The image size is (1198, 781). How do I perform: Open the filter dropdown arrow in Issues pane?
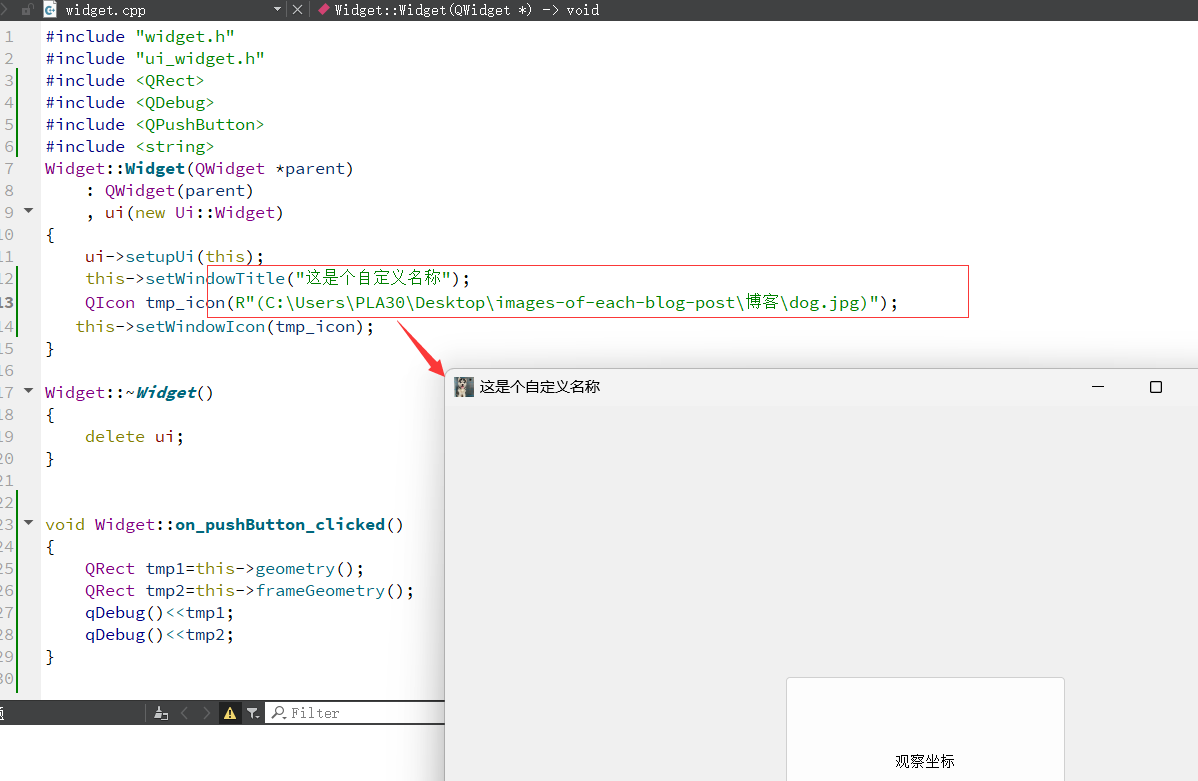click(259, 717)
